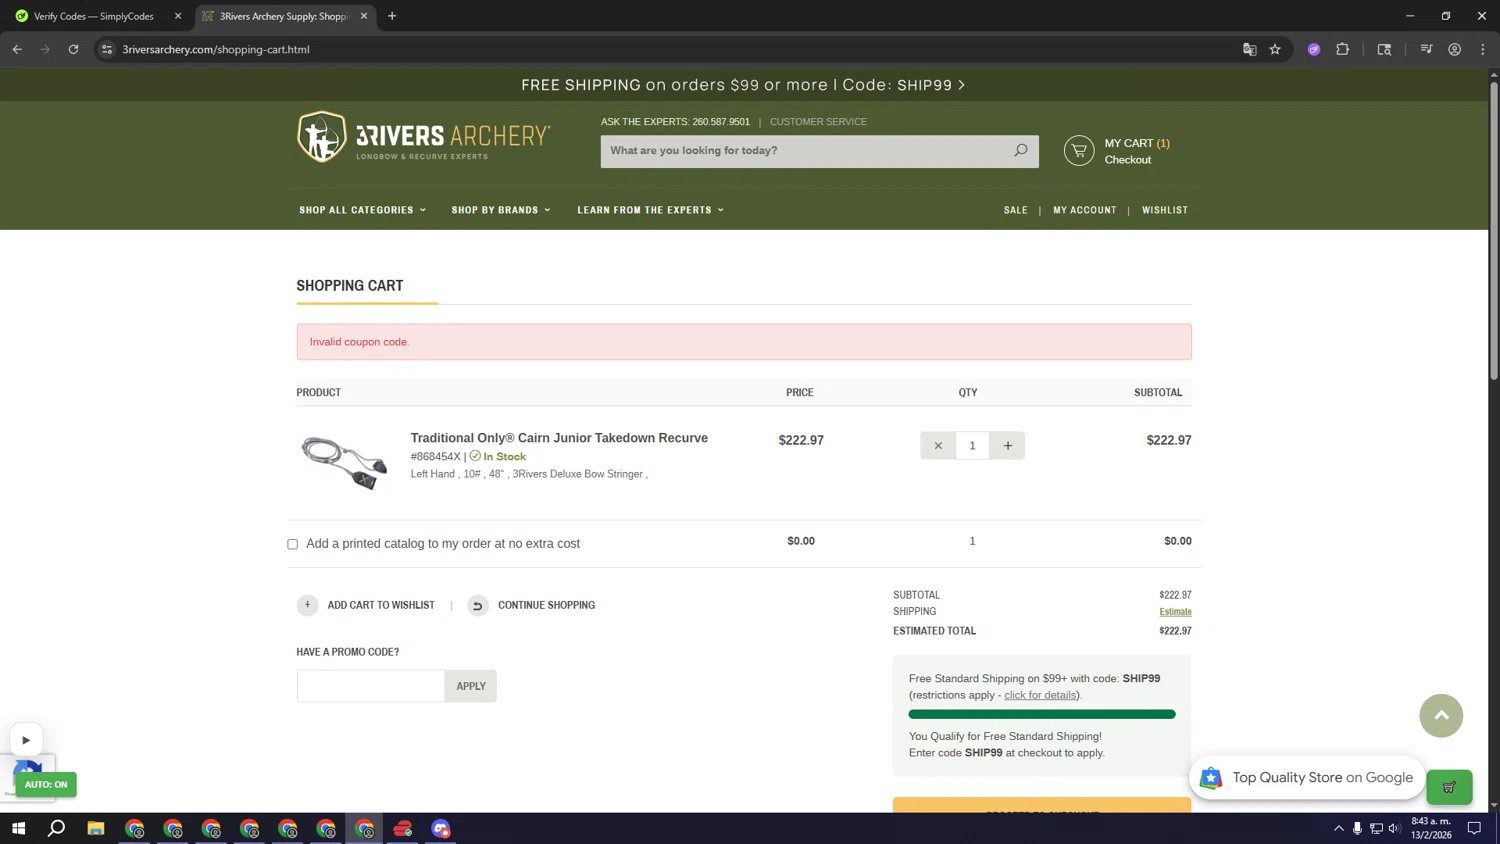Click the Top Quality Store on Google badge
Screen dimensions: 1500x844
[1306, 778]
